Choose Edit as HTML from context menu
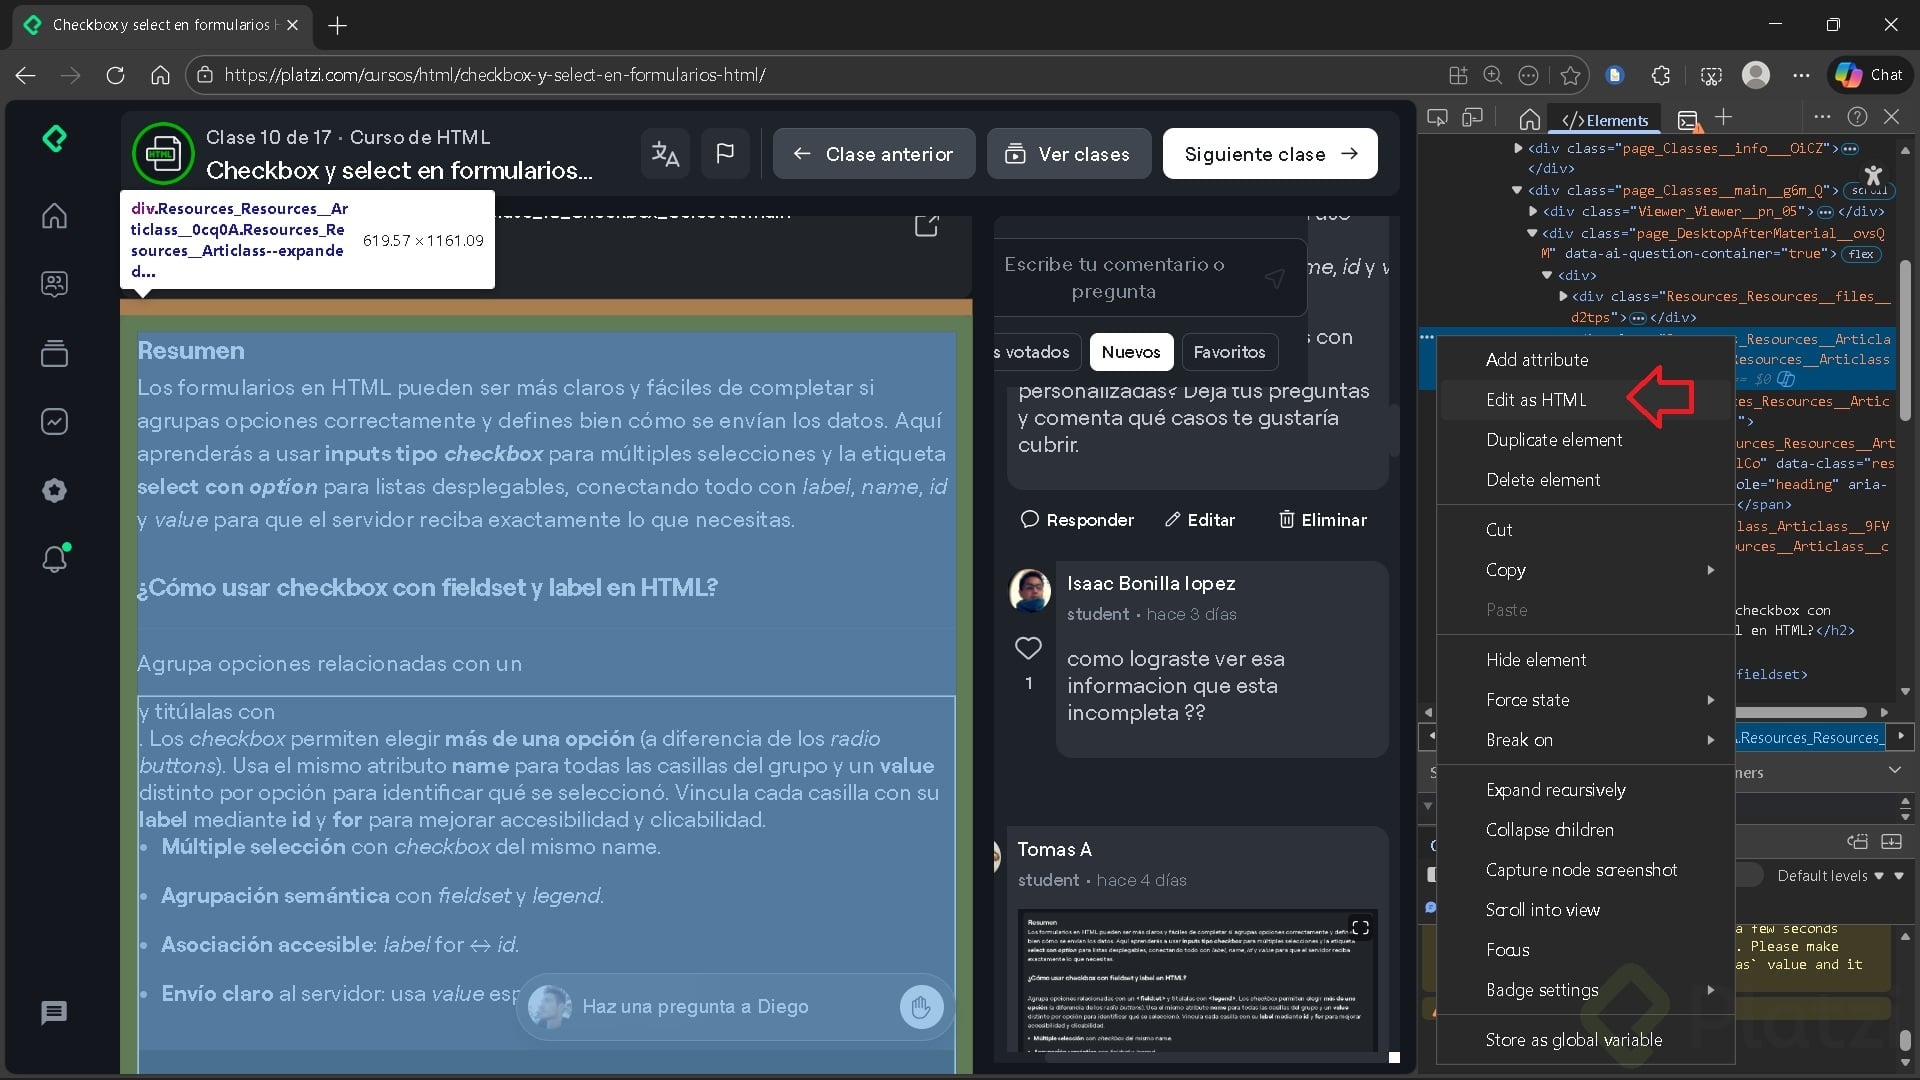This screenshot has height=1080, width=1920. coord(1536,400)
